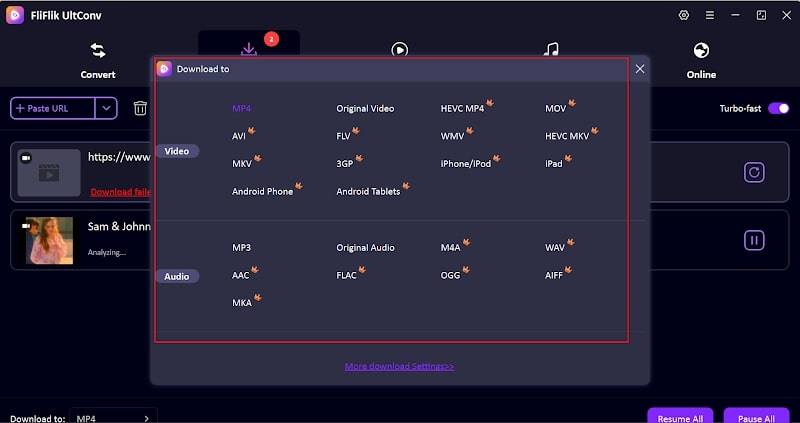Screen dimensions: 800x423
Task: Click the Audio category label
Action: click(177, 277)
